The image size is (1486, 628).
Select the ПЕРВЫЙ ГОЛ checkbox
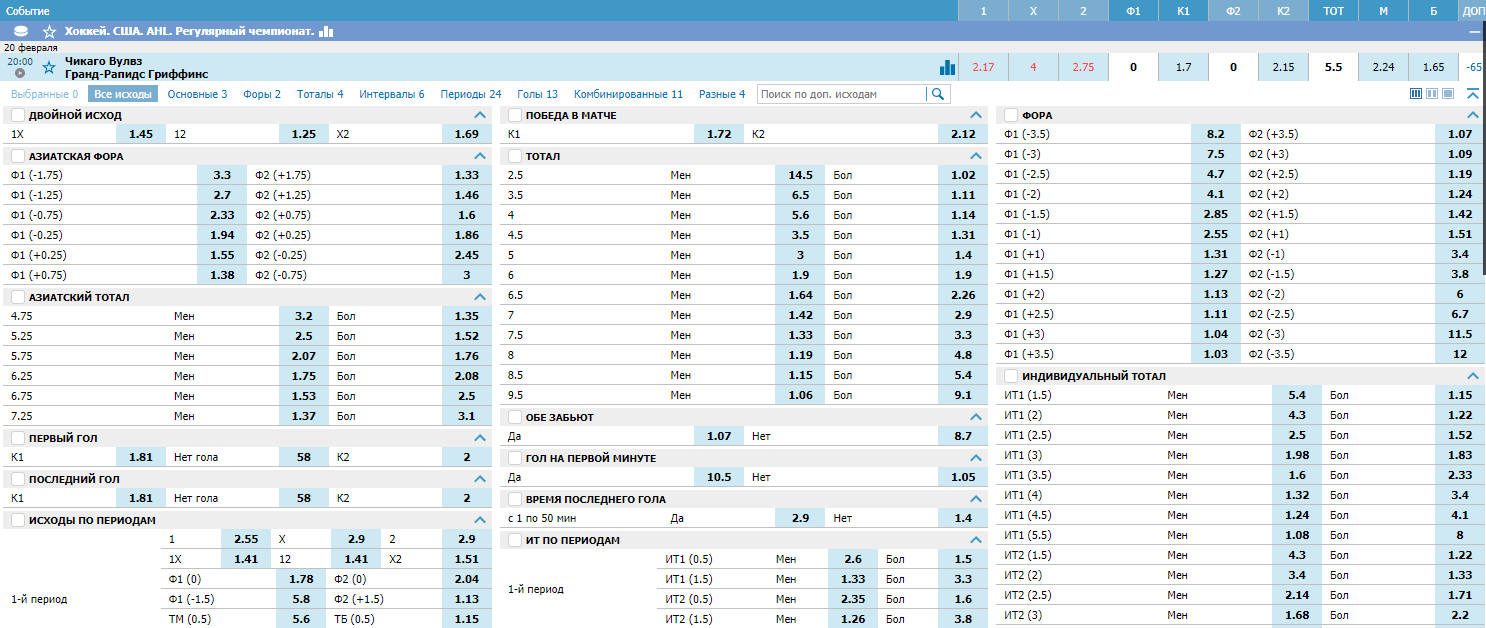(x=18, y=438)
